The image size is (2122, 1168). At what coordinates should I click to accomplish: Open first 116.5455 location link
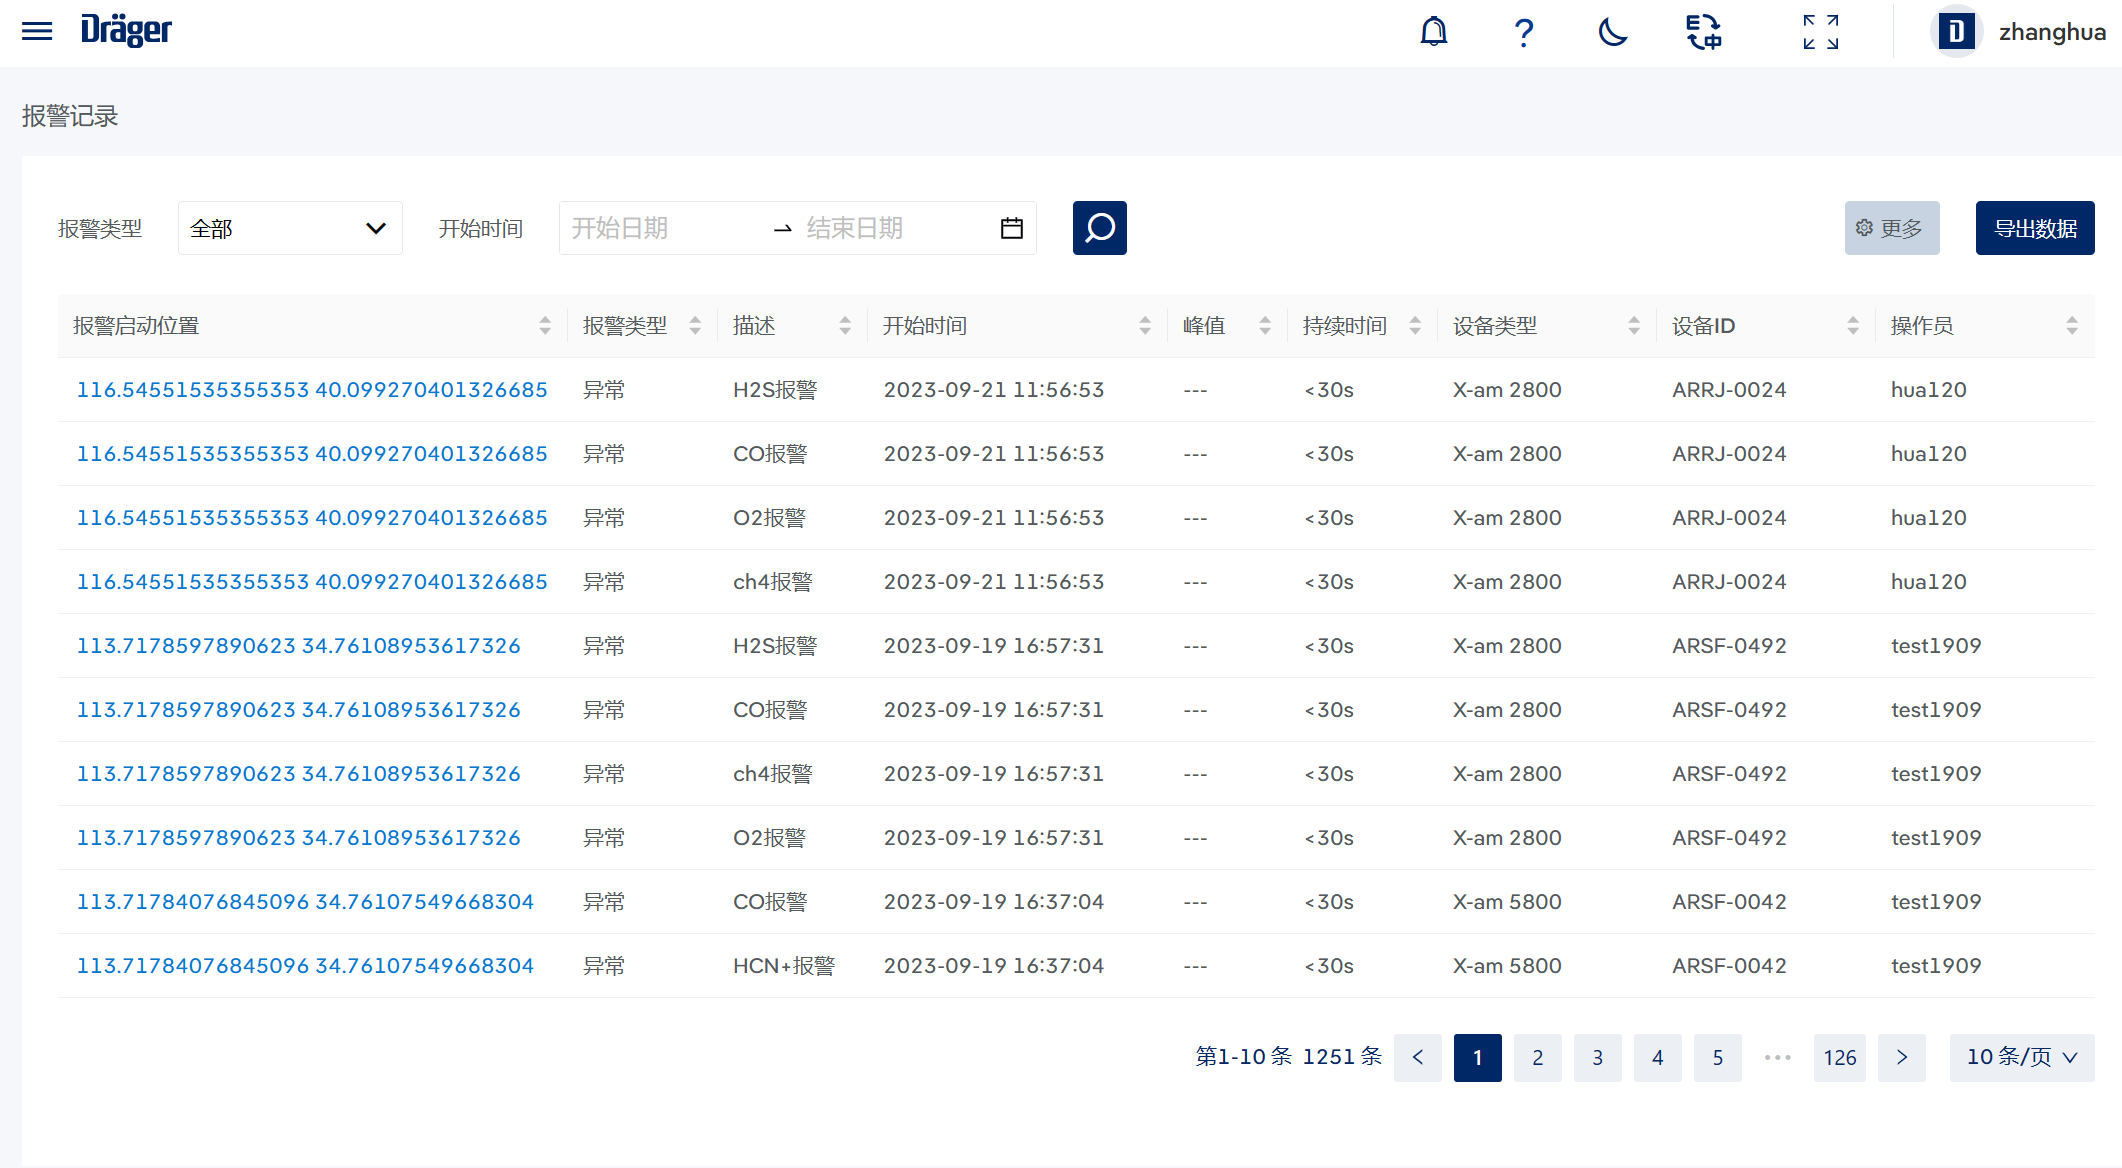coord(312,390)
